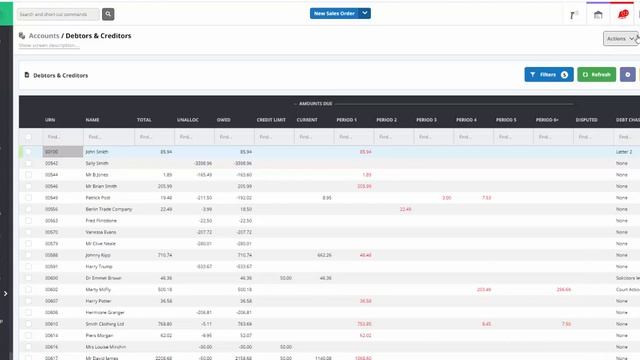Viewport: 640px width, 360px height.
Task: Open the Actions dropdown
Action: pos(620,38)
